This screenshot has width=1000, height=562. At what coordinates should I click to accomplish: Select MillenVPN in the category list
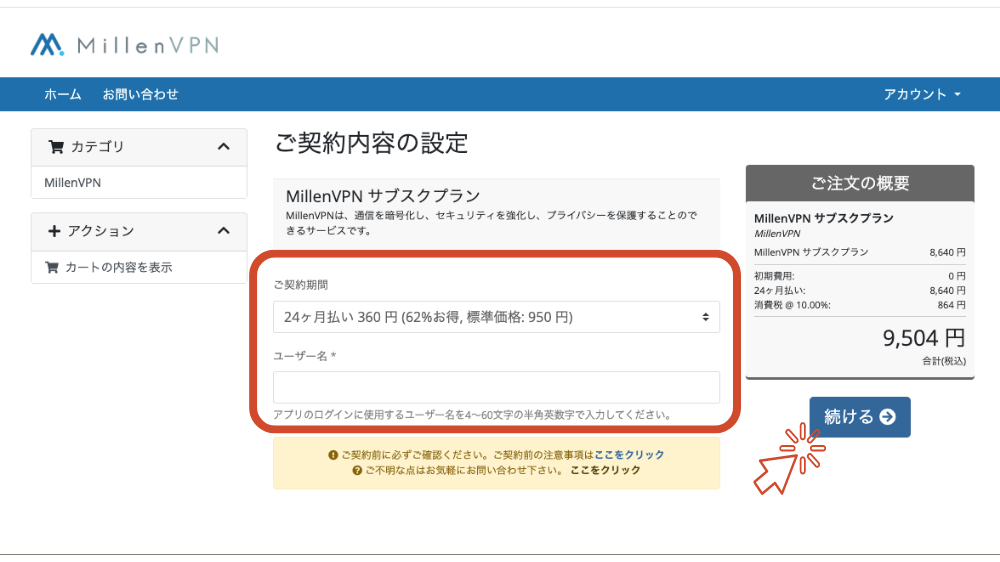point(73,183)
